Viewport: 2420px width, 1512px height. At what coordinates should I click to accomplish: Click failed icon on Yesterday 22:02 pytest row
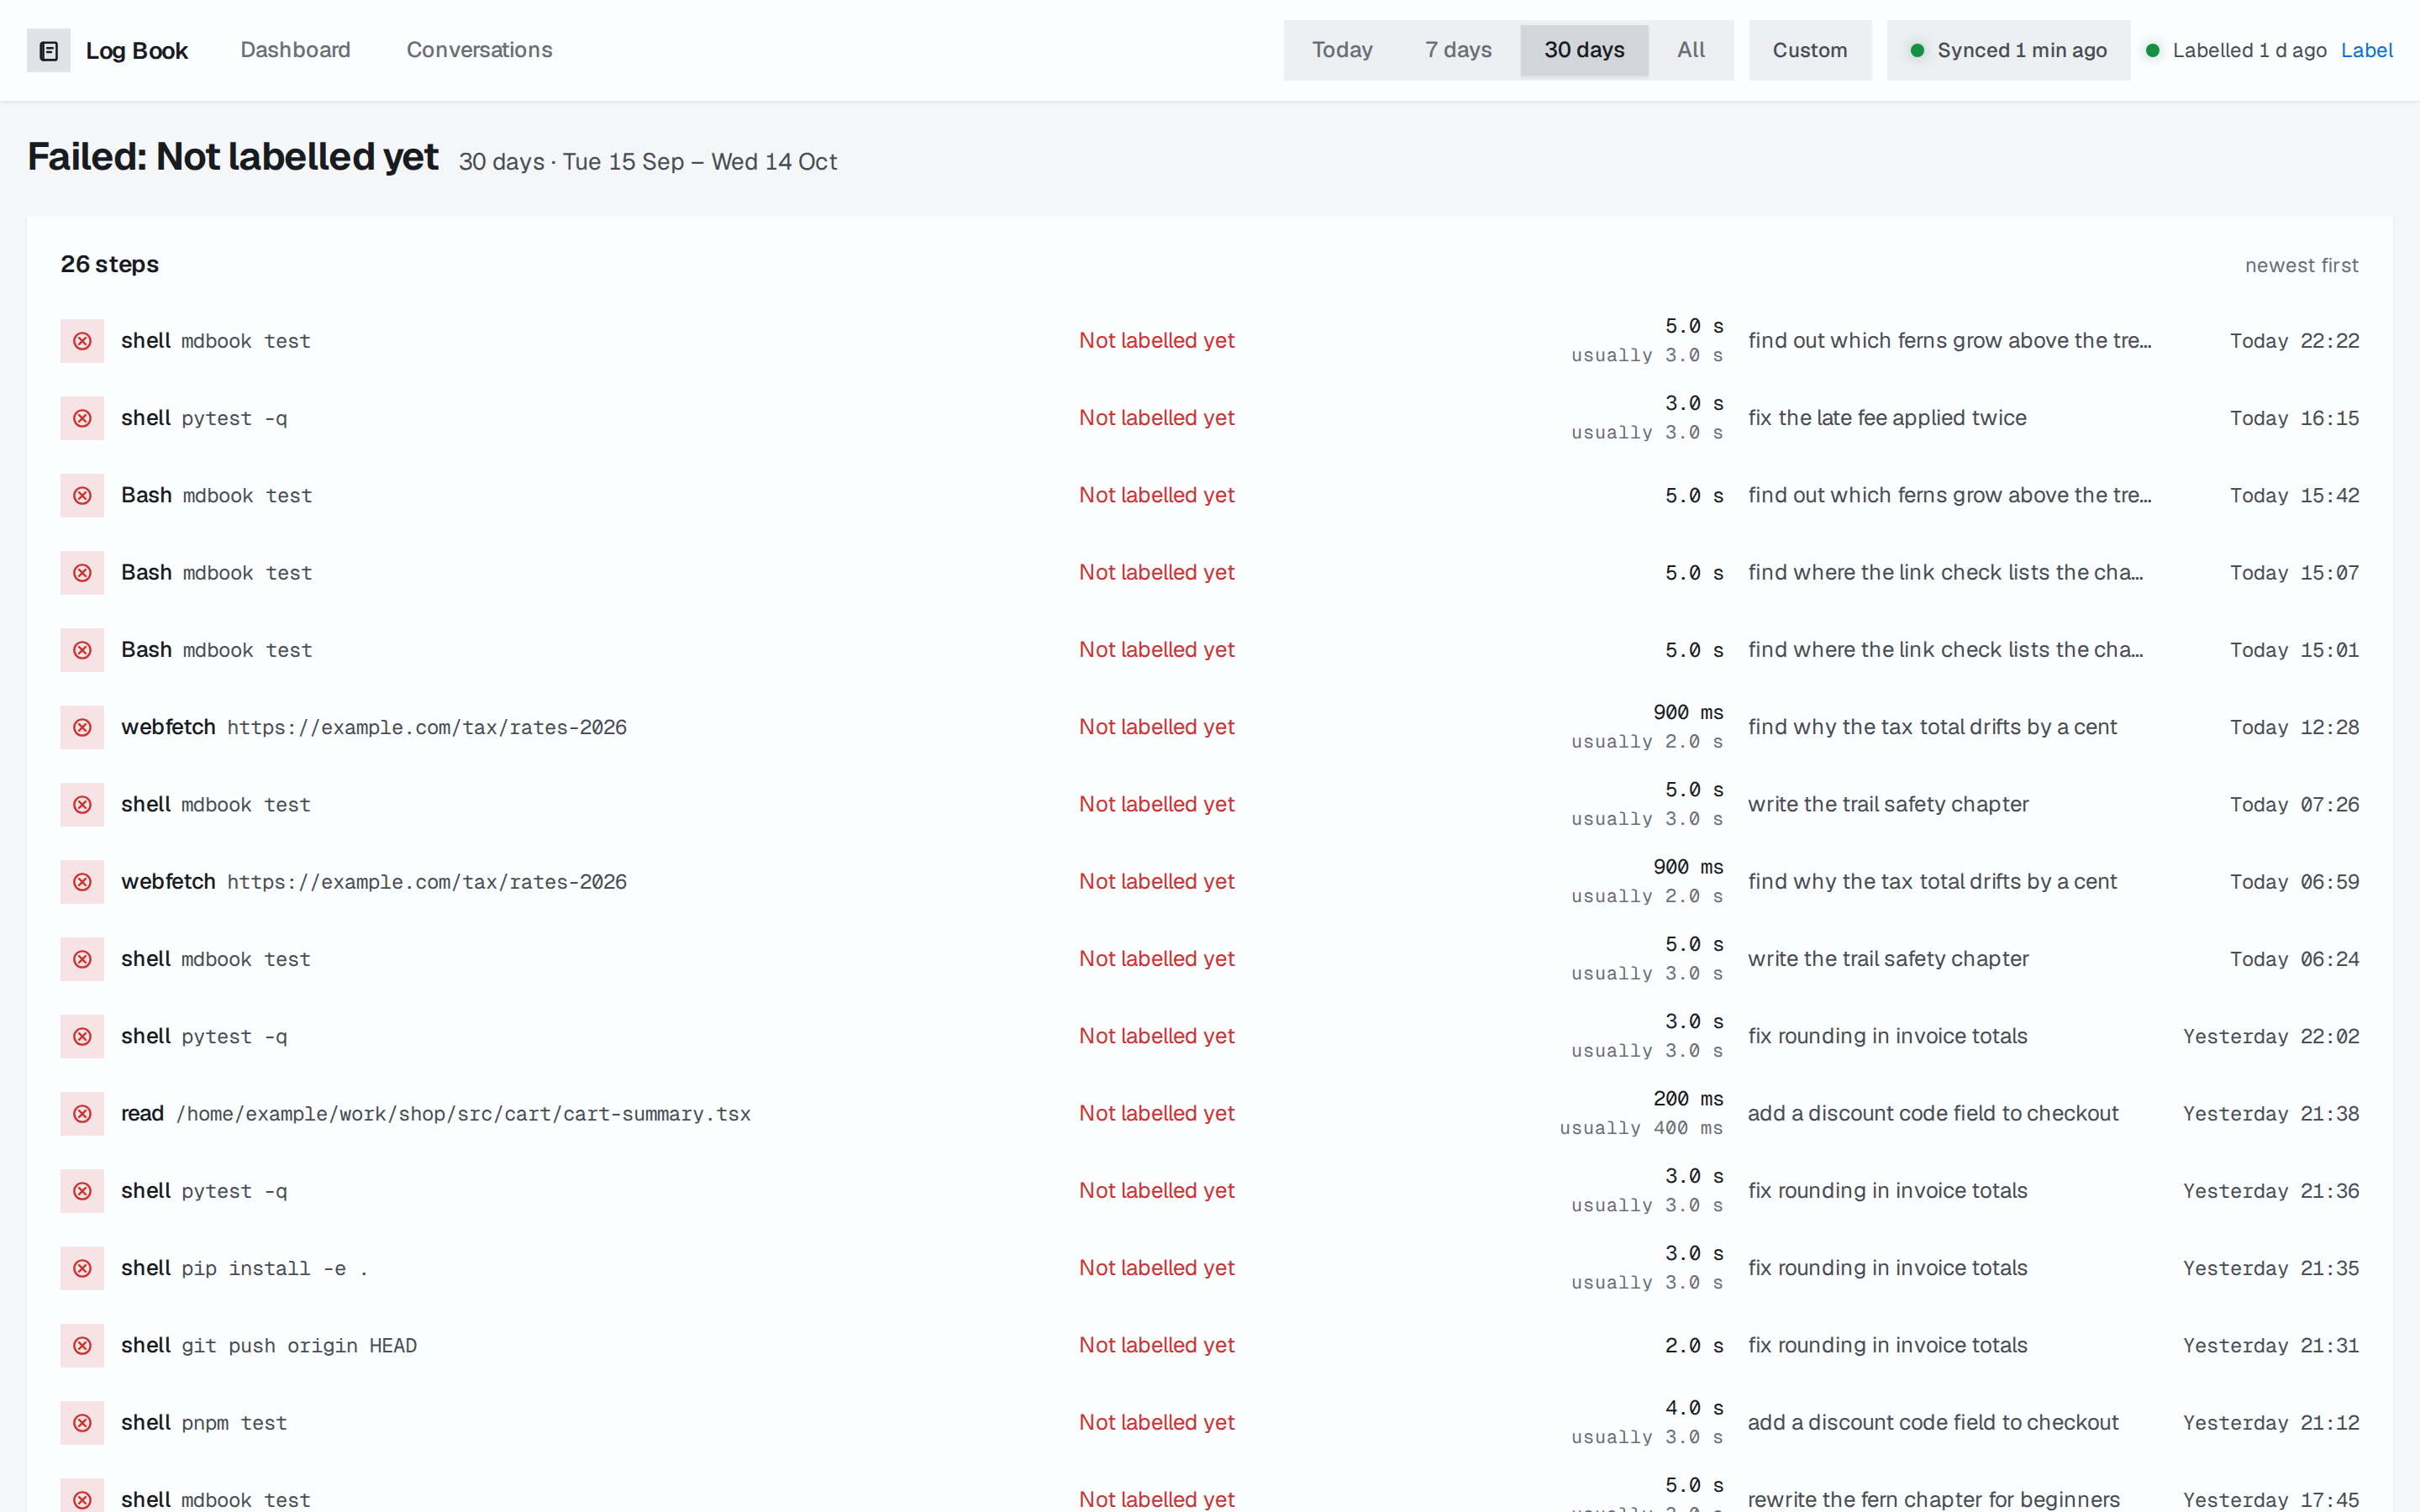pos(82,1037)
